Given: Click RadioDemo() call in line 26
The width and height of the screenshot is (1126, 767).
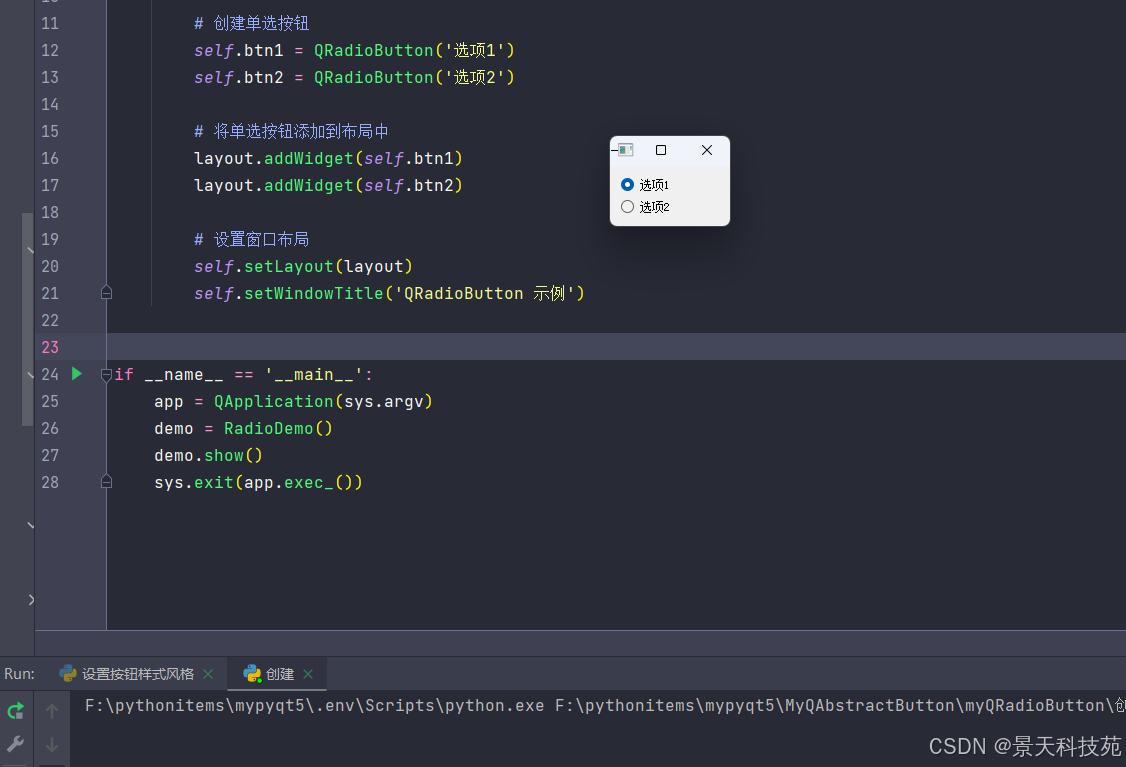Looking at the screenshot, I should tap(278, 429).
